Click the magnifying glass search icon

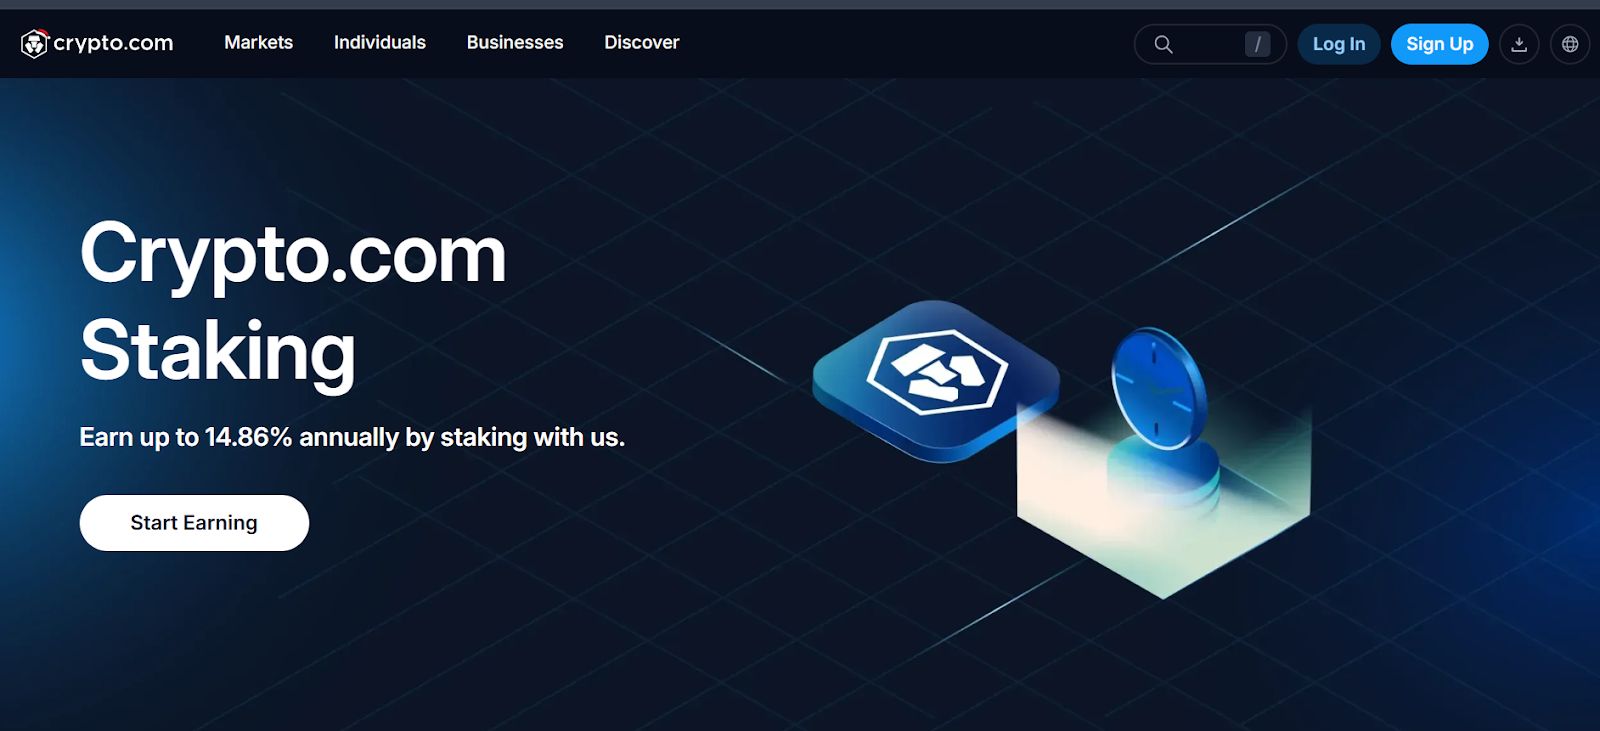(x=1163, y=44)
